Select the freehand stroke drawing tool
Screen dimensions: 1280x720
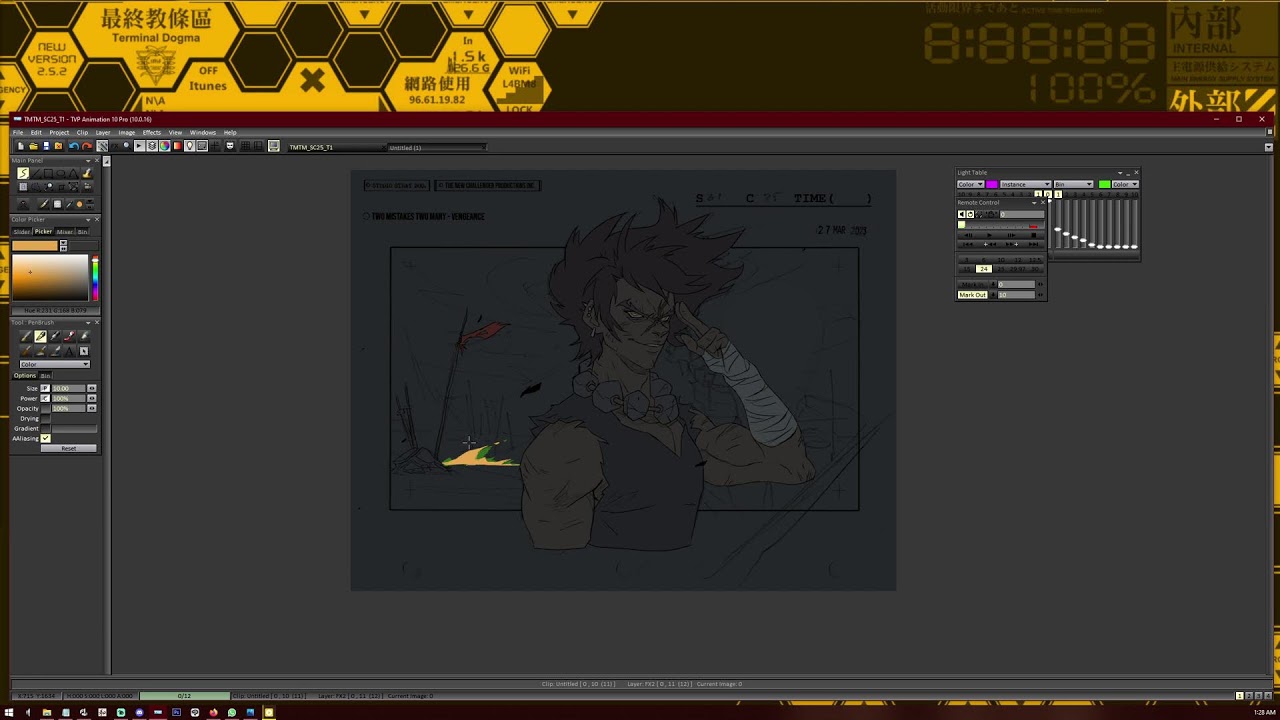tap(23, 173)
